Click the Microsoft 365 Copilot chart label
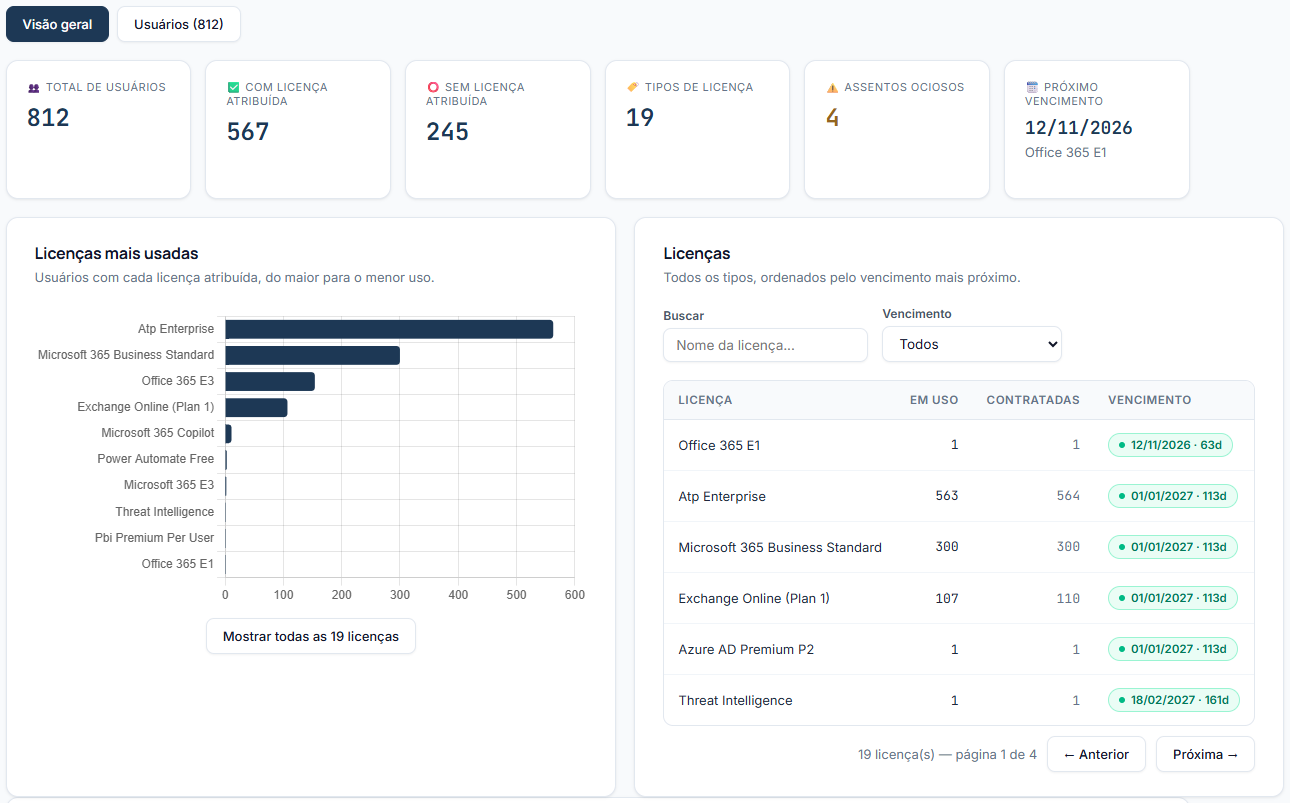This screenshot has width=1290, height=803. (157, 433)
